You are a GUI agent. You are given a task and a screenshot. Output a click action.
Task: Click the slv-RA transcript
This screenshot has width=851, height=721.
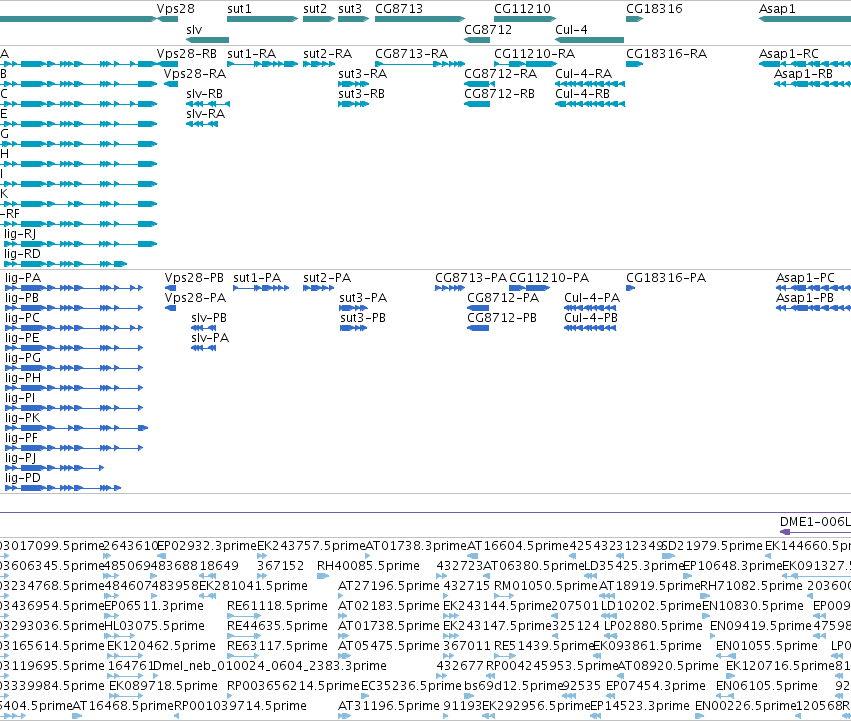click(x=202, y=124)
